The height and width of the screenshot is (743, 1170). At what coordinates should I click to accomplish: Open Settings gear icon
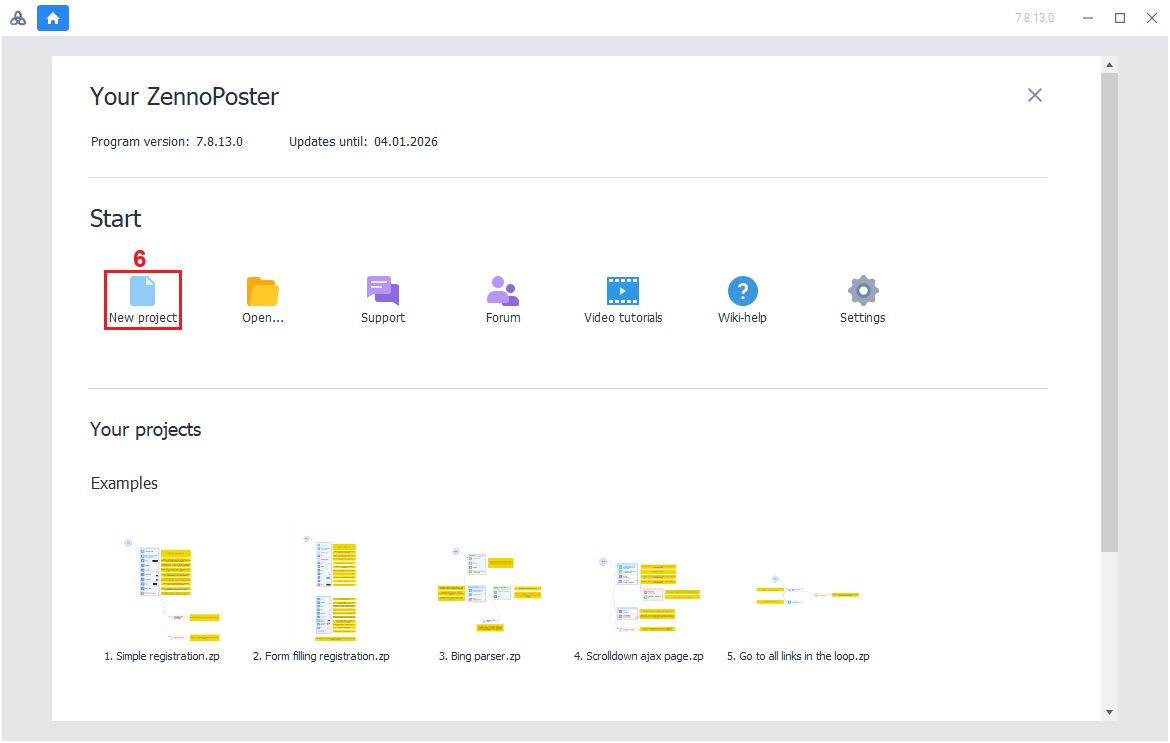point(863,291)
